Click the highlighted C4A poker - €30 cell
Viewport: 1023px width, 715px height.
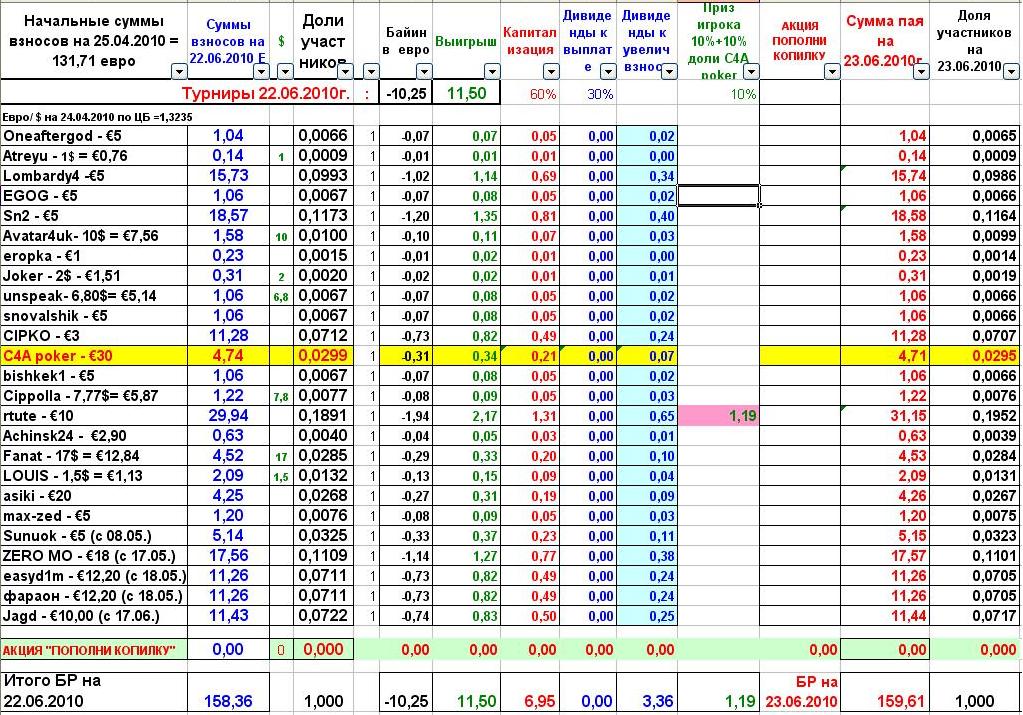94,356
